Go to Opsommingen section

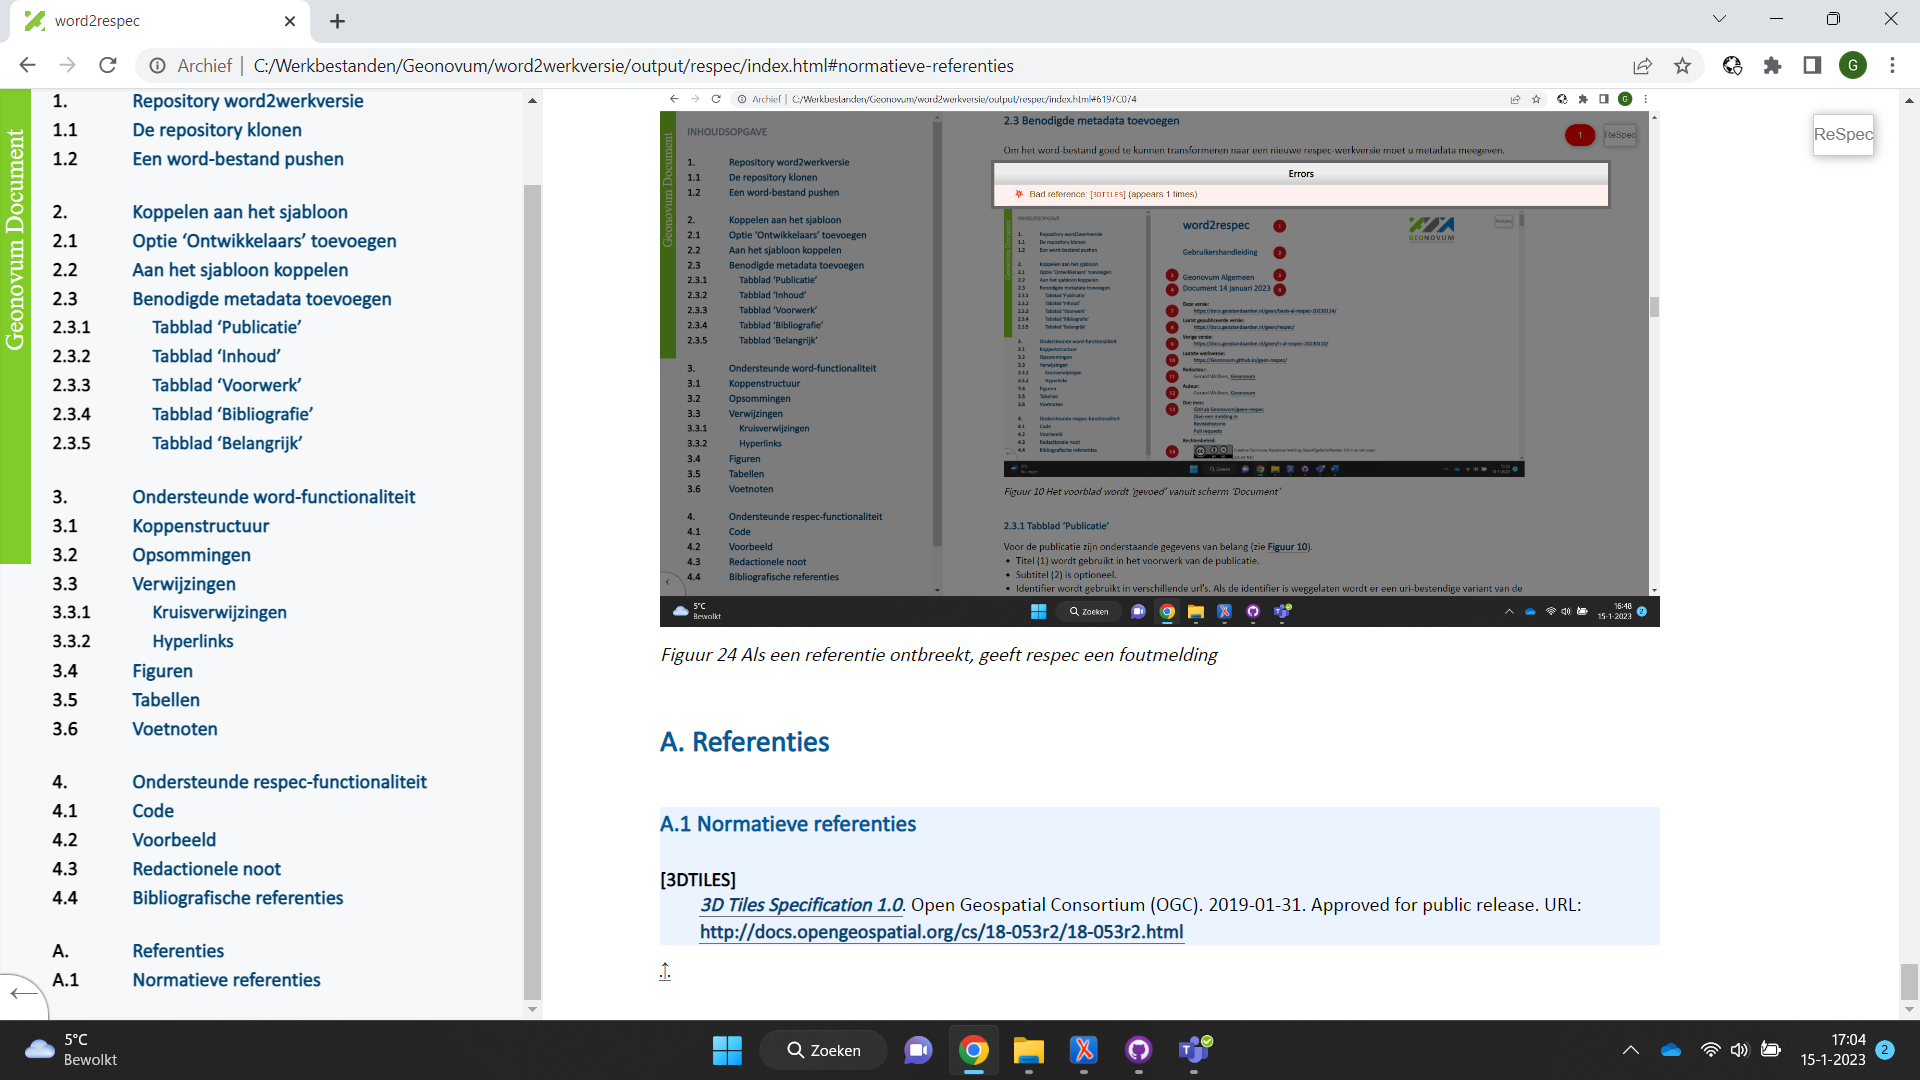tap(192, 555)
